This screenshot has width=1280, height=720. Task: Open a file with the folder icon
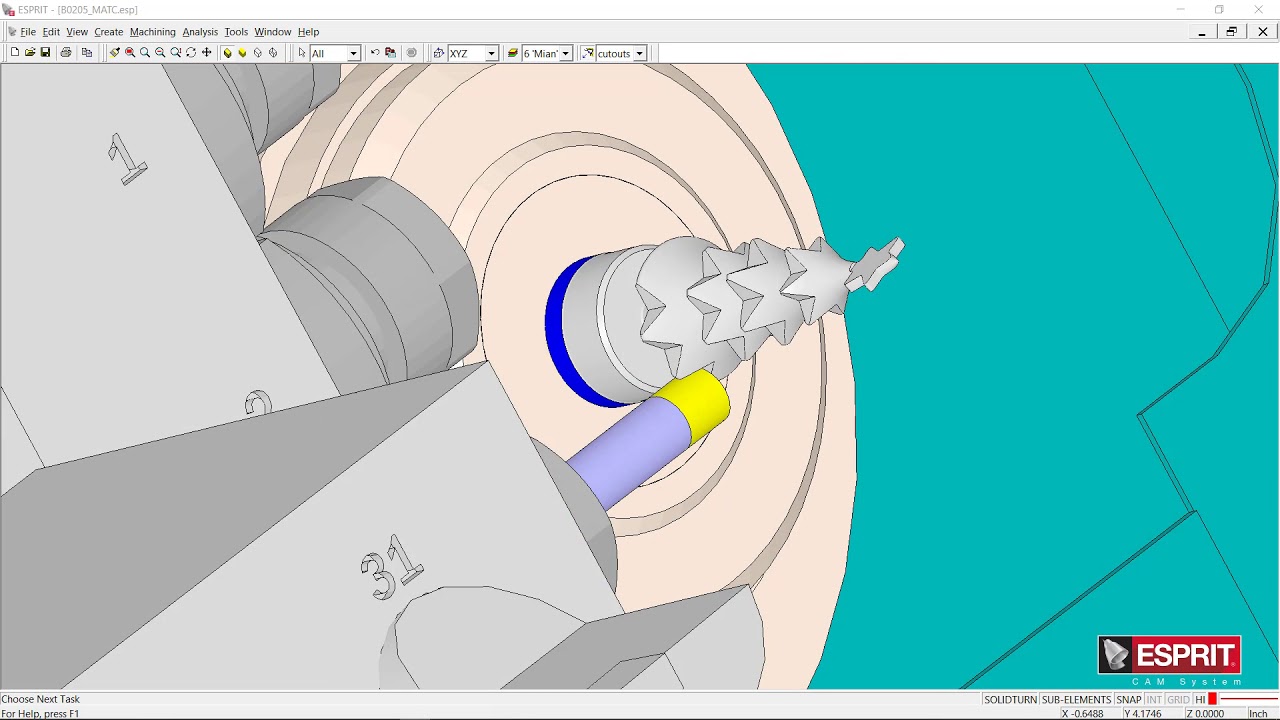[30, 53]
